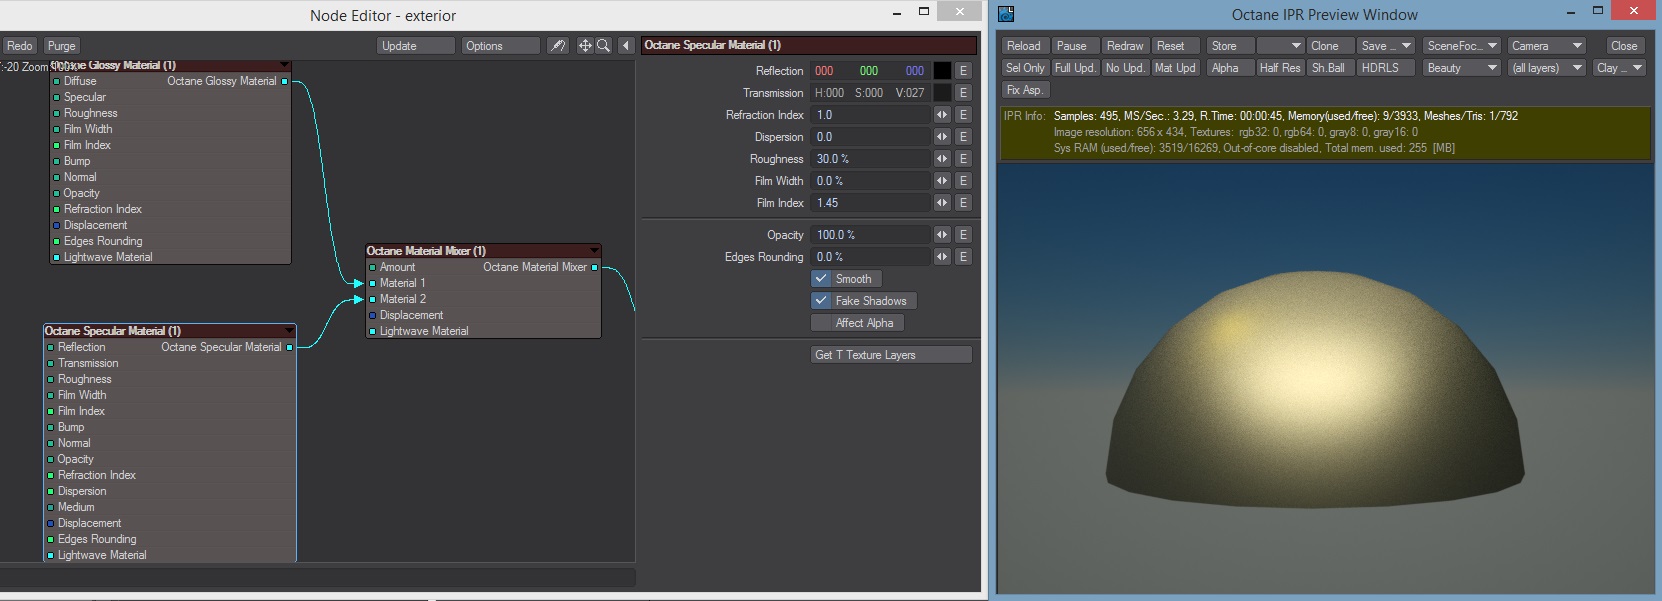Toggle the Smooth checkbox
1662x601 pixels.
(x=821, y=279)
